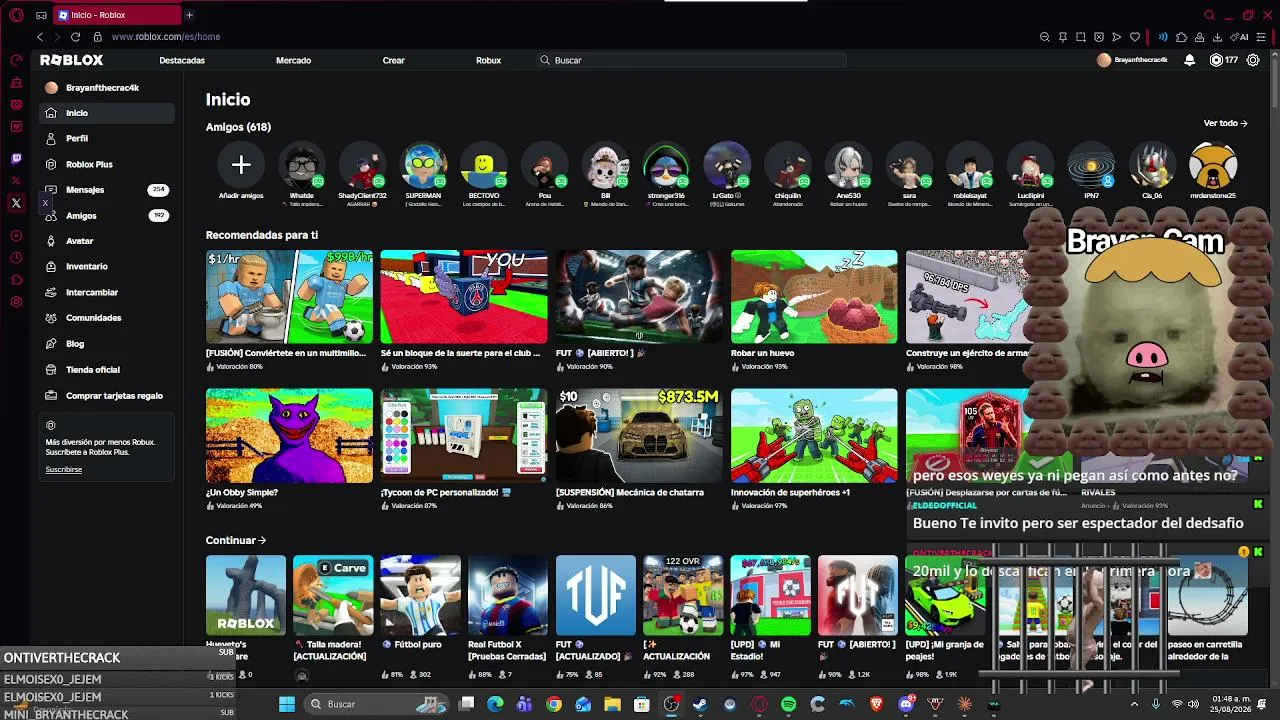This screenshot has height=720, width=1280.
Task: Launch Spotify from the taskbar
Action: [x=788, y=704]
